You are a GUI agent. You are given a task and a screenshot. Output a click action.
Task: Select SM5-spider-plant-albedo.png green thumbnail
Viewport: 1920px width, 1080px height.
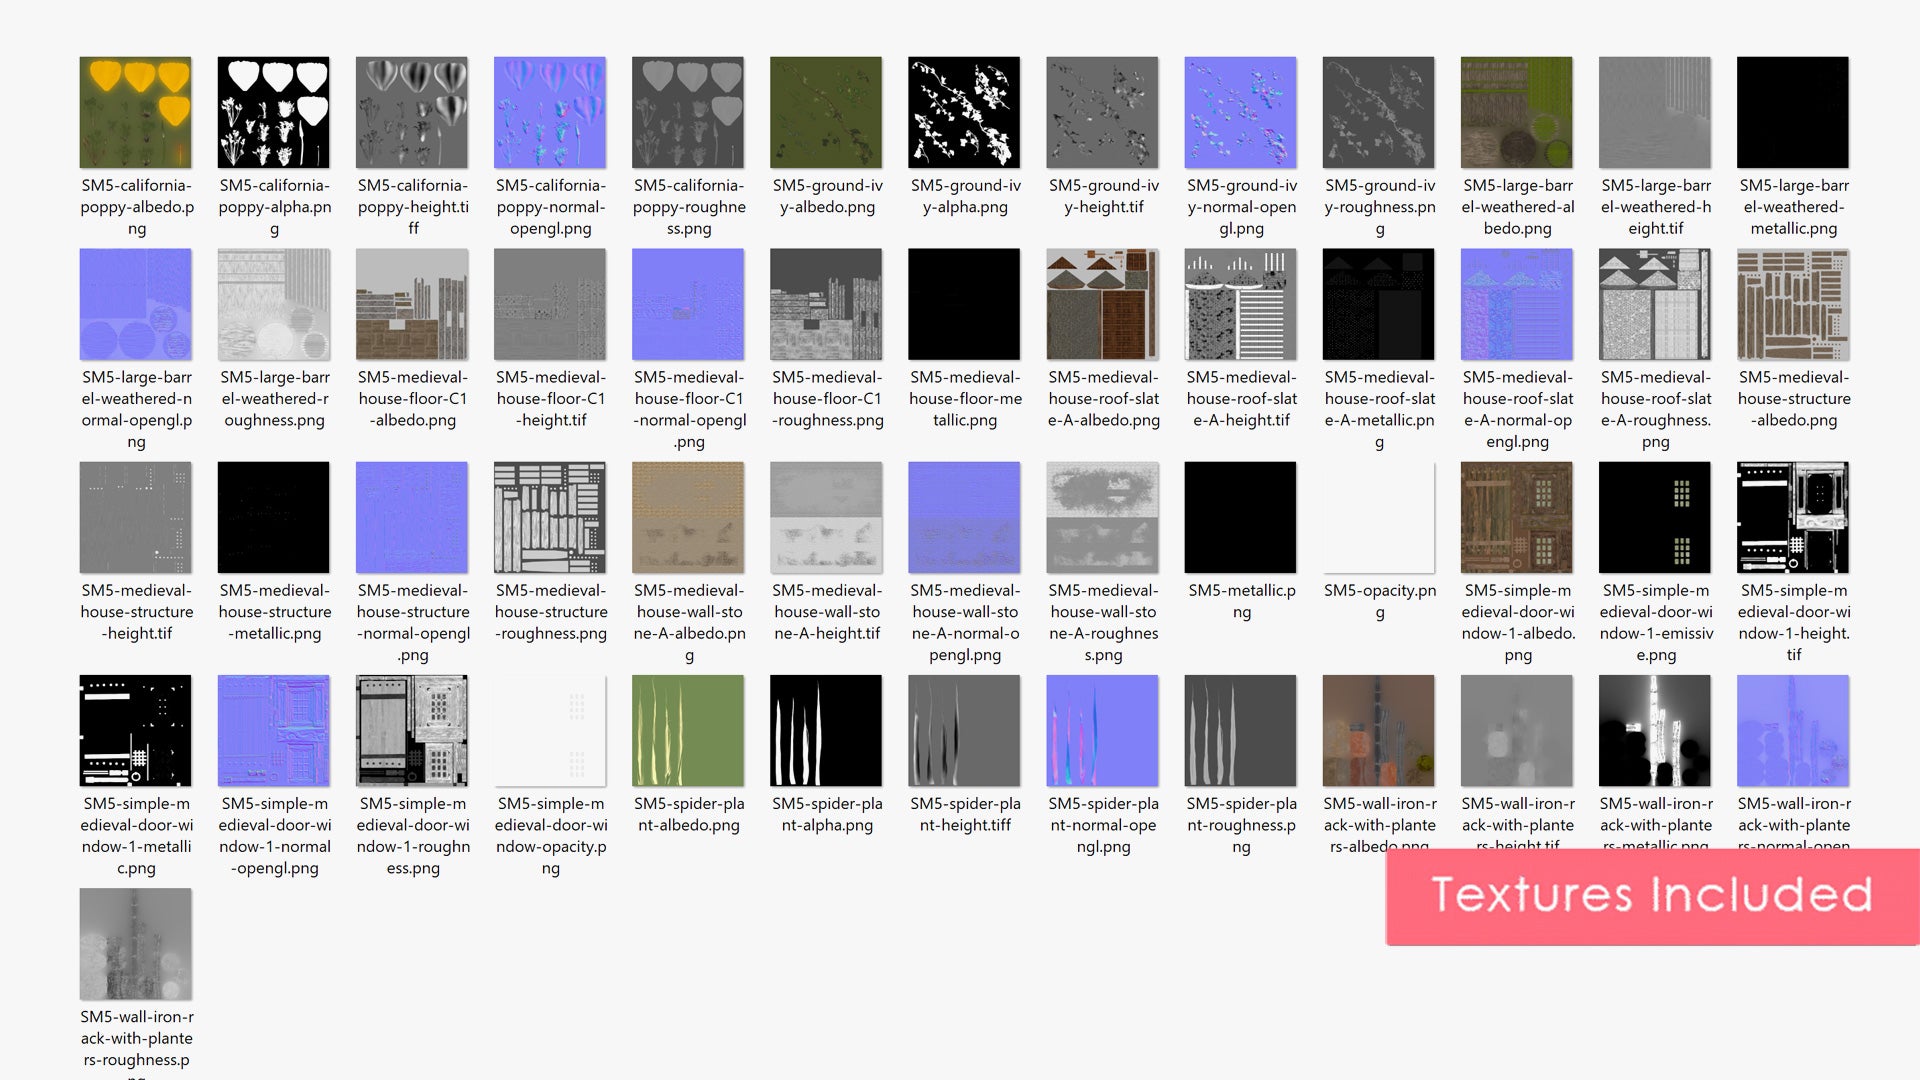688,730
